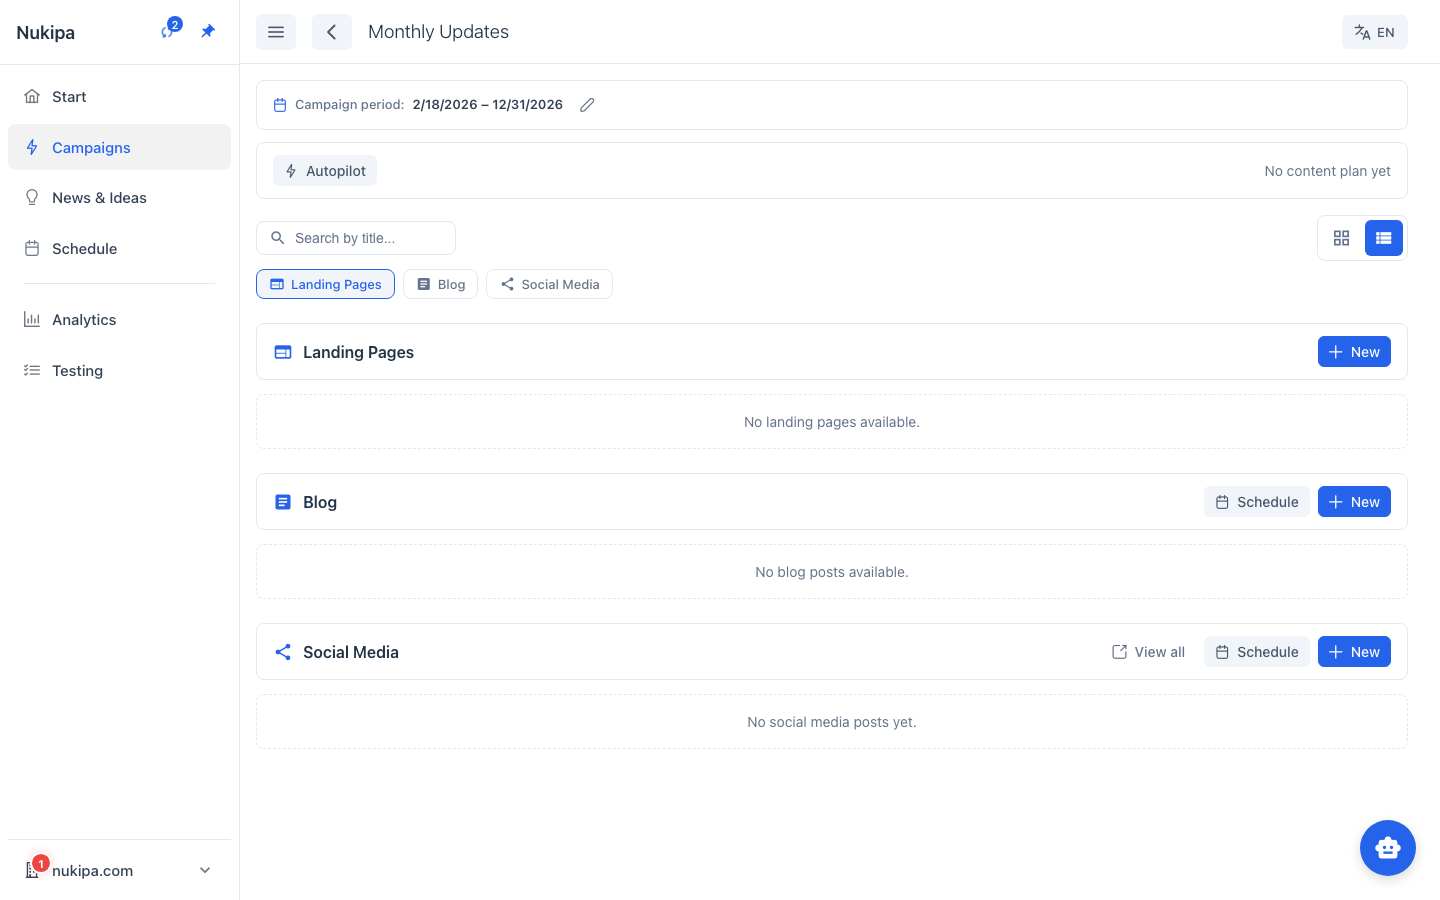Open News & Ideas in sidebar
Screen dimensions: 1440x900
point(99,198)
